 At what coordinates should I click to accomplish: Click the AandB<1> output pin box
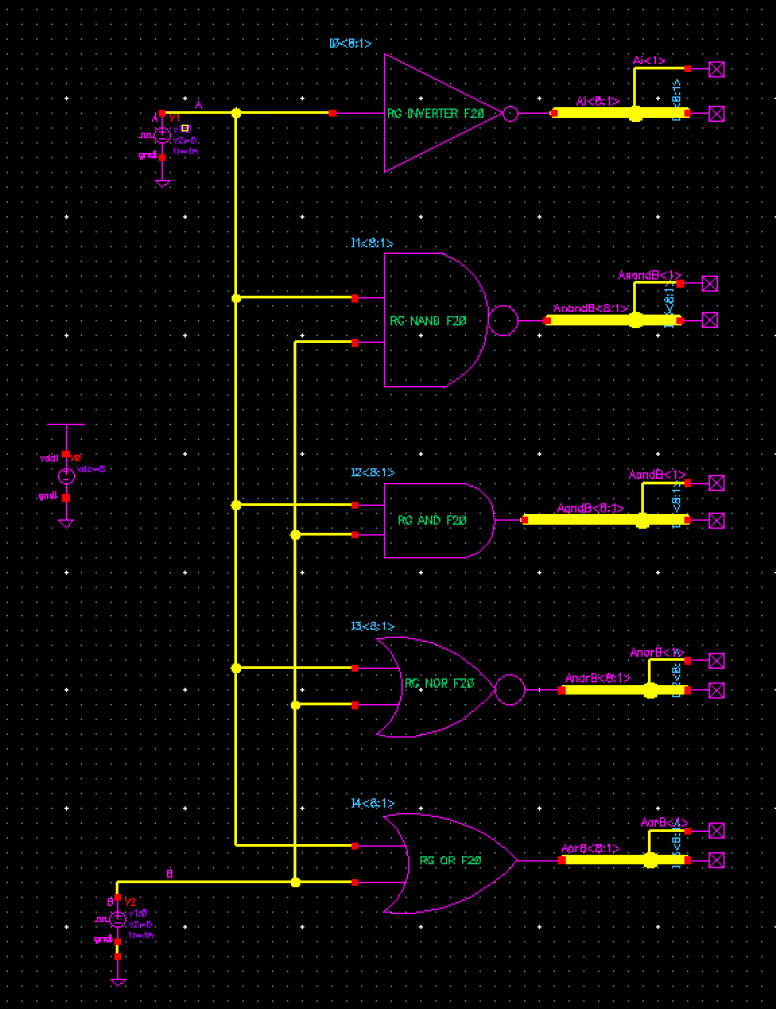pyautogui.click(x=717, y=483)
